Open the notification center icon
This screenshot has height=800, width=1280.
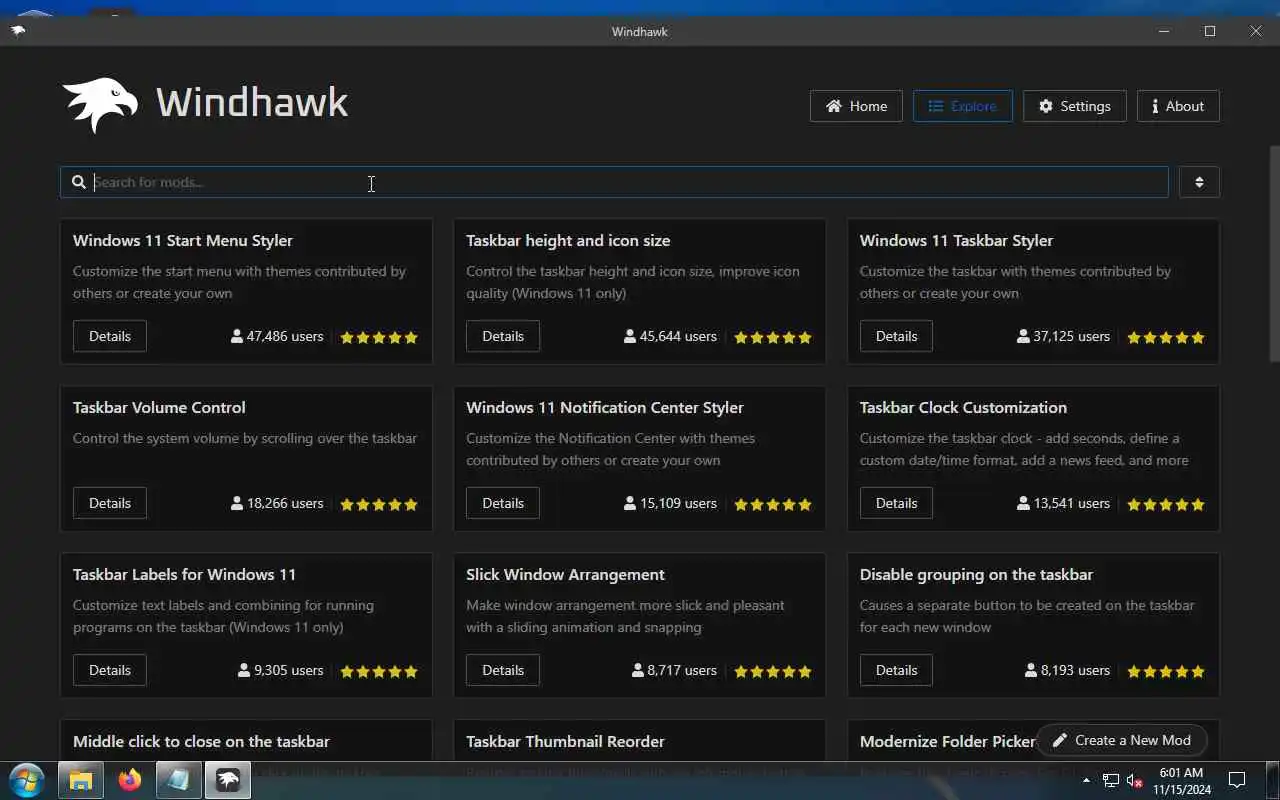pos(1237,780)
